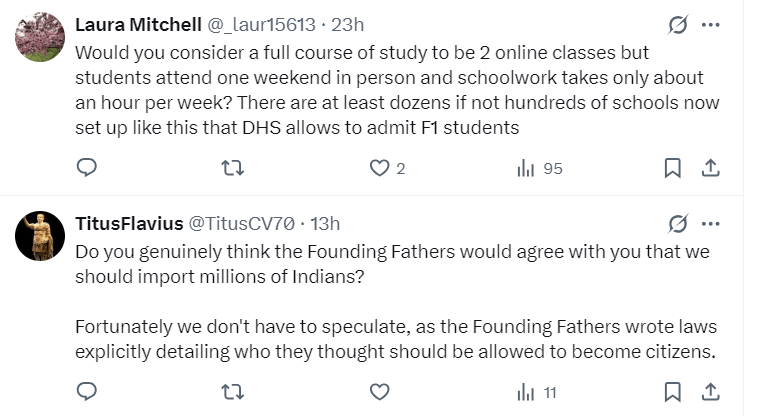Like TitusFlavius's post

pyautogui.click(x=380, y=391)
